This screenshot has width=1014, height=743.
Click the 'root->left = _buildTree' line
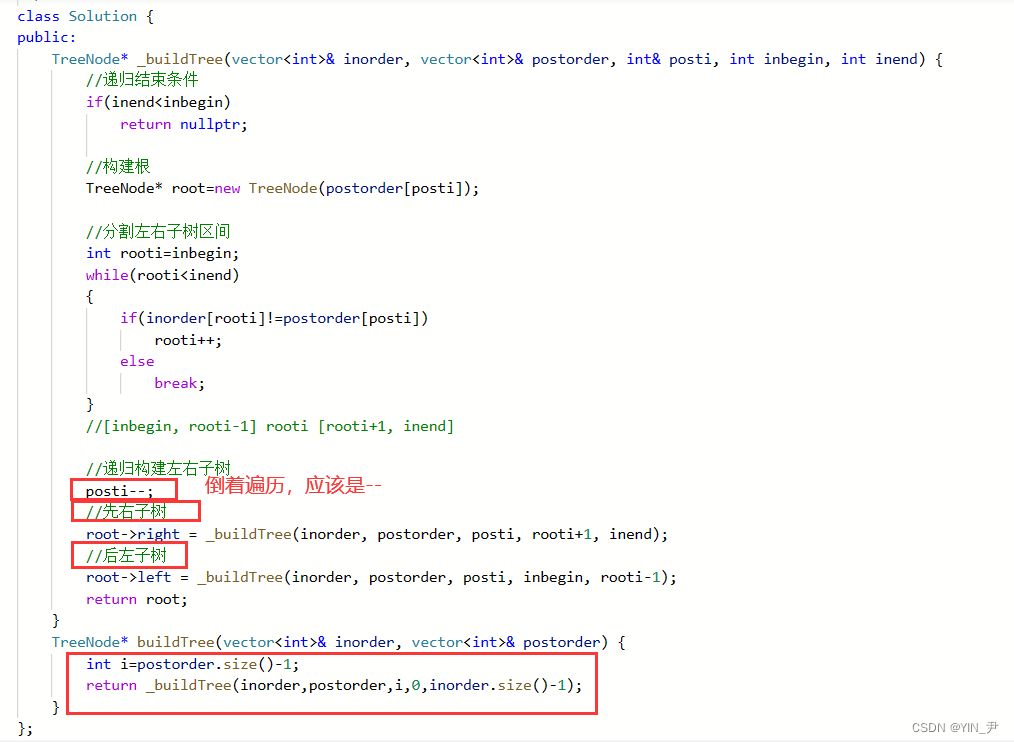point(381,577)
